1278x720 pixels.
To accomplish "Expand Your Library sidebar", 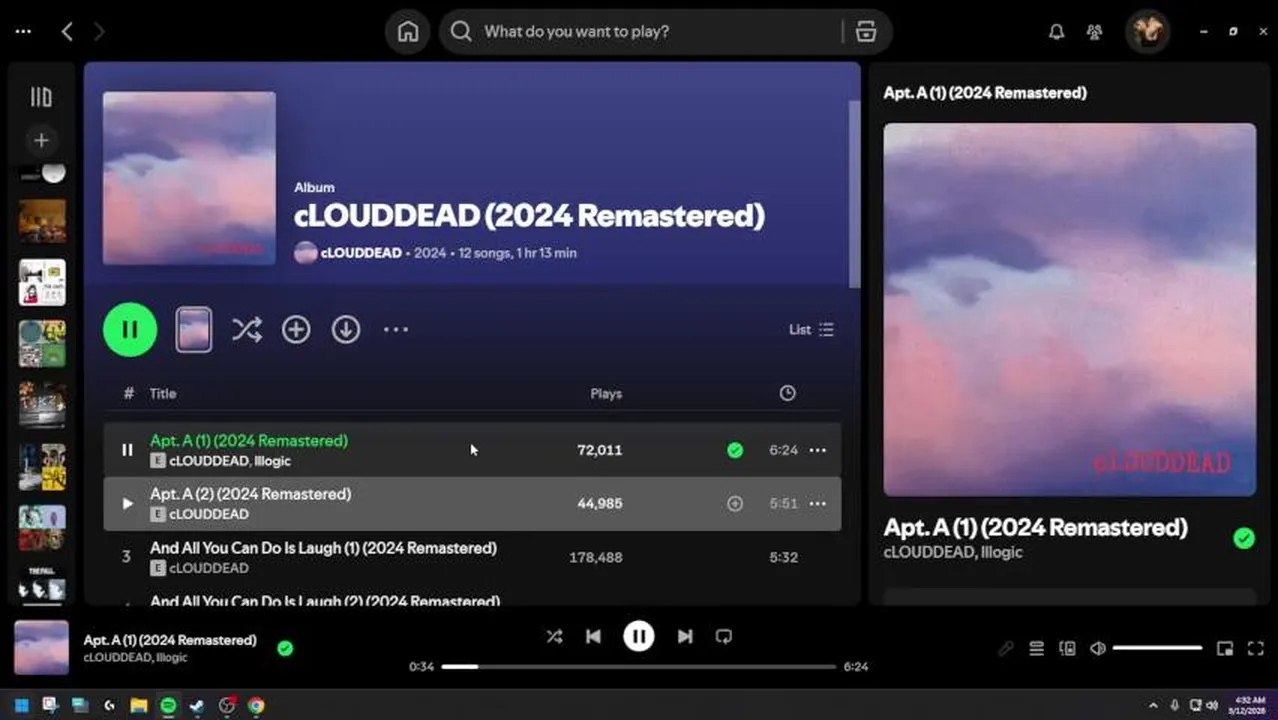I will (x=41, y=97).
